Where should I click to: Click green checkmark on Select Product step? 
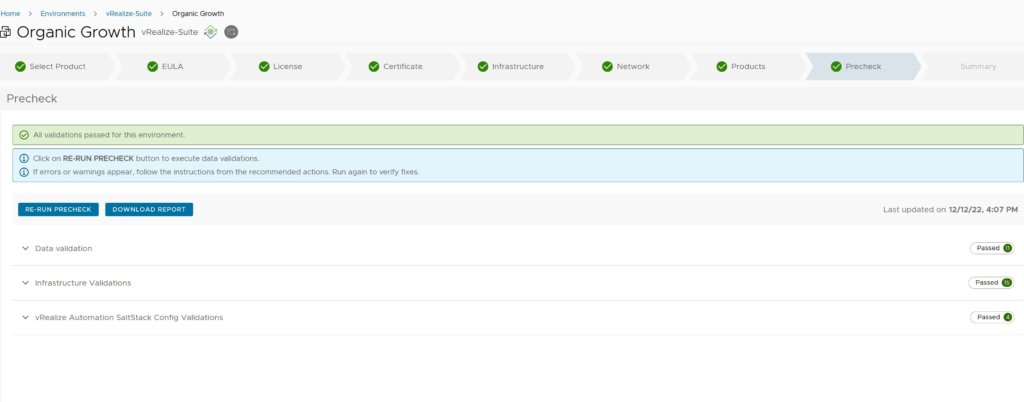20,67
